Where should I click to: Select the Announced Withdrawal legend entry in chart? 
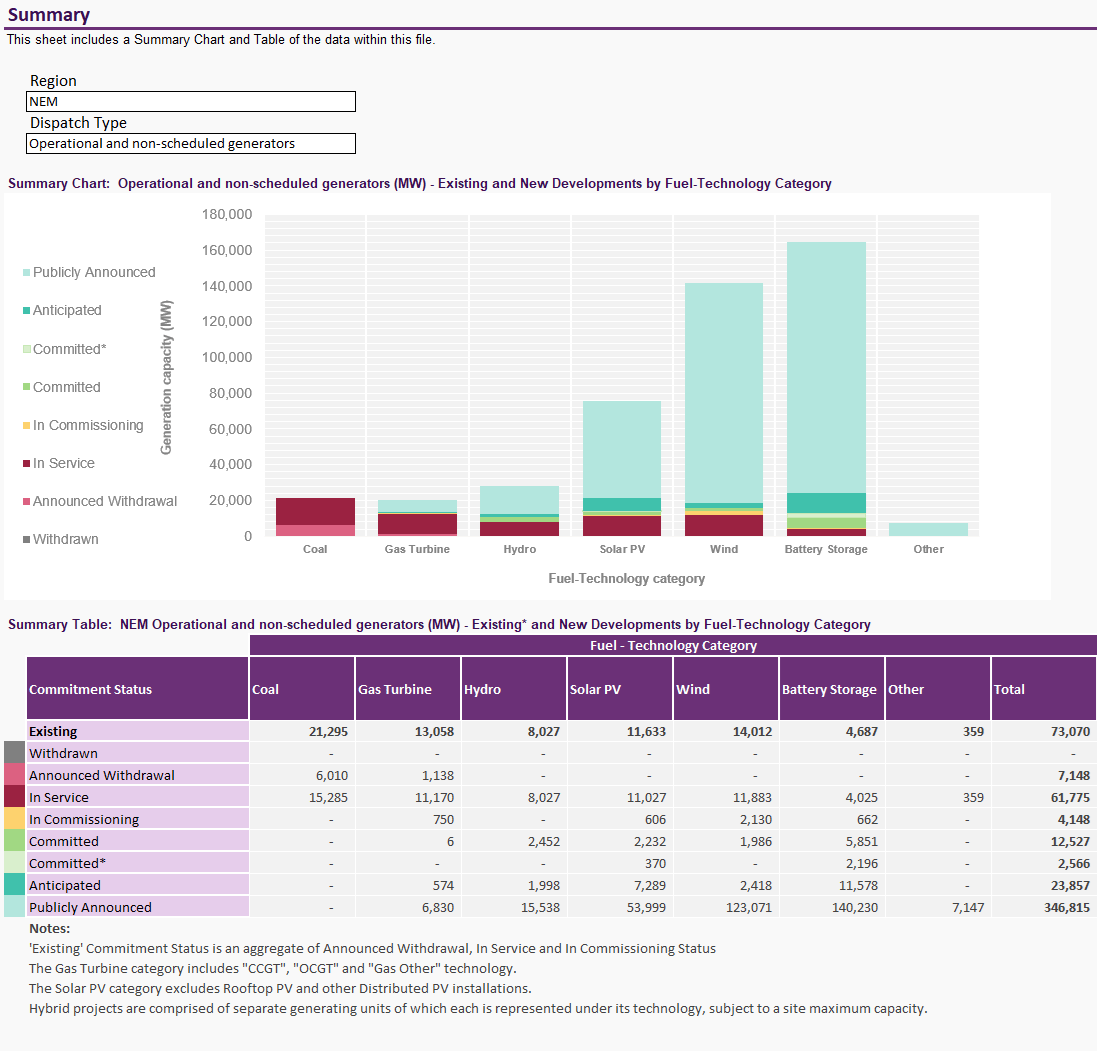coord(104,502)
